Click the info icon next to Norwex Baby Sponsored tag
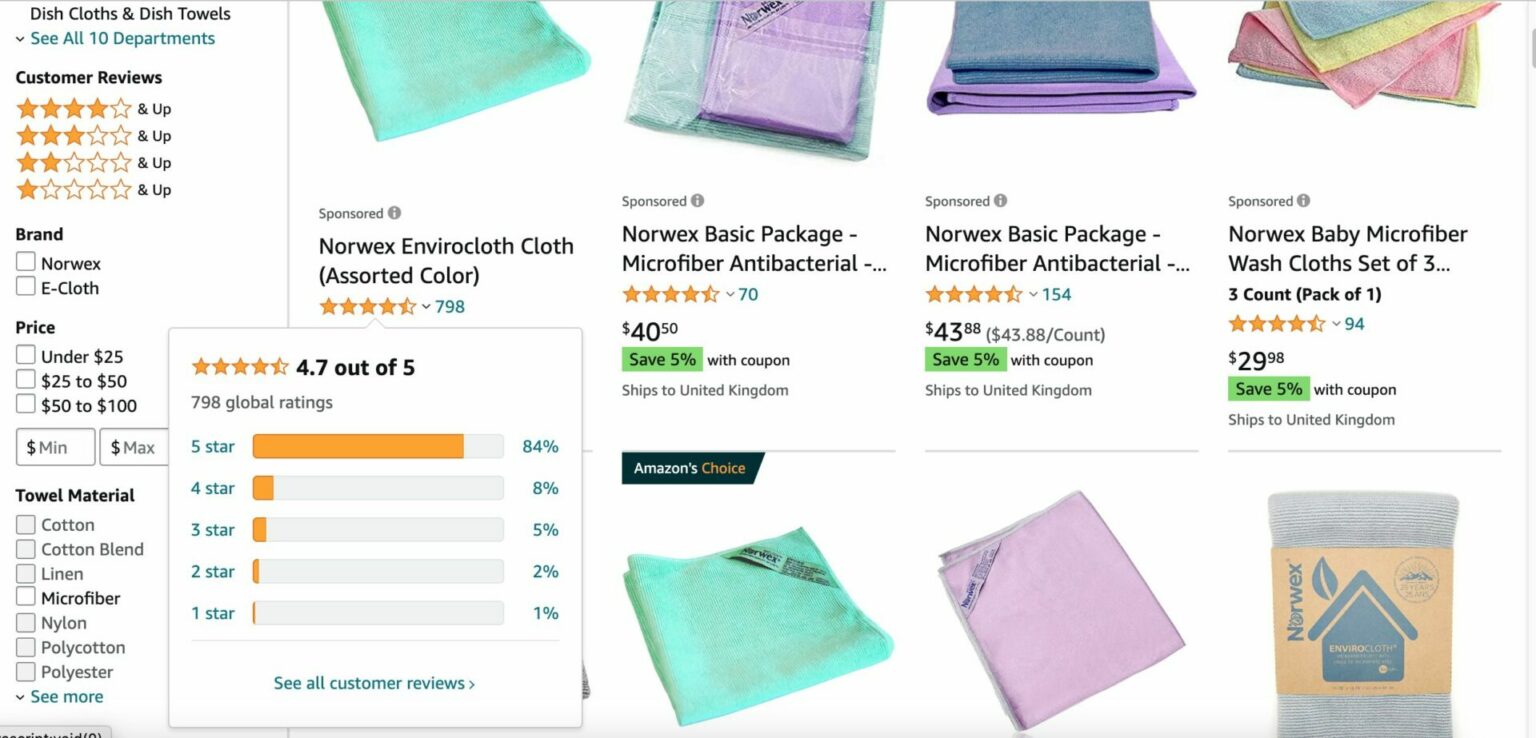1536x738 pixels. click(1303, 200)
